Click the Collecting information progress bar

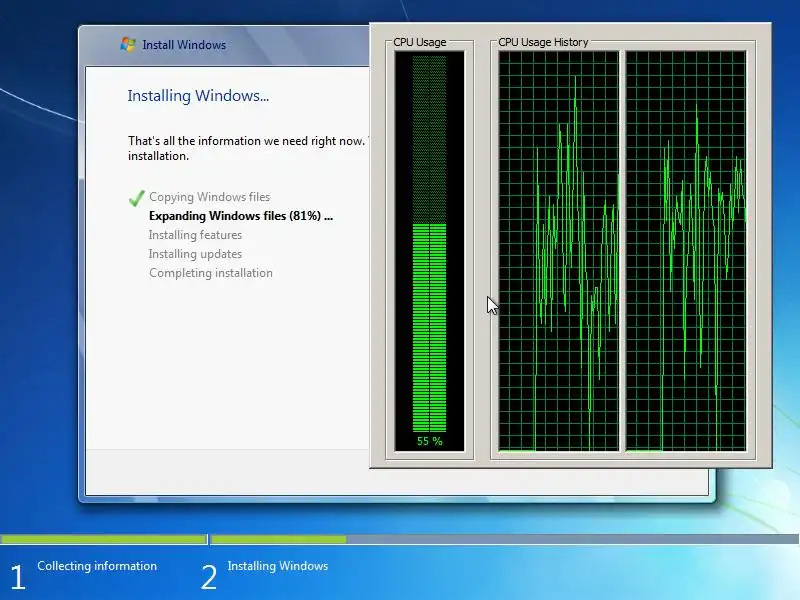point(104,539)
